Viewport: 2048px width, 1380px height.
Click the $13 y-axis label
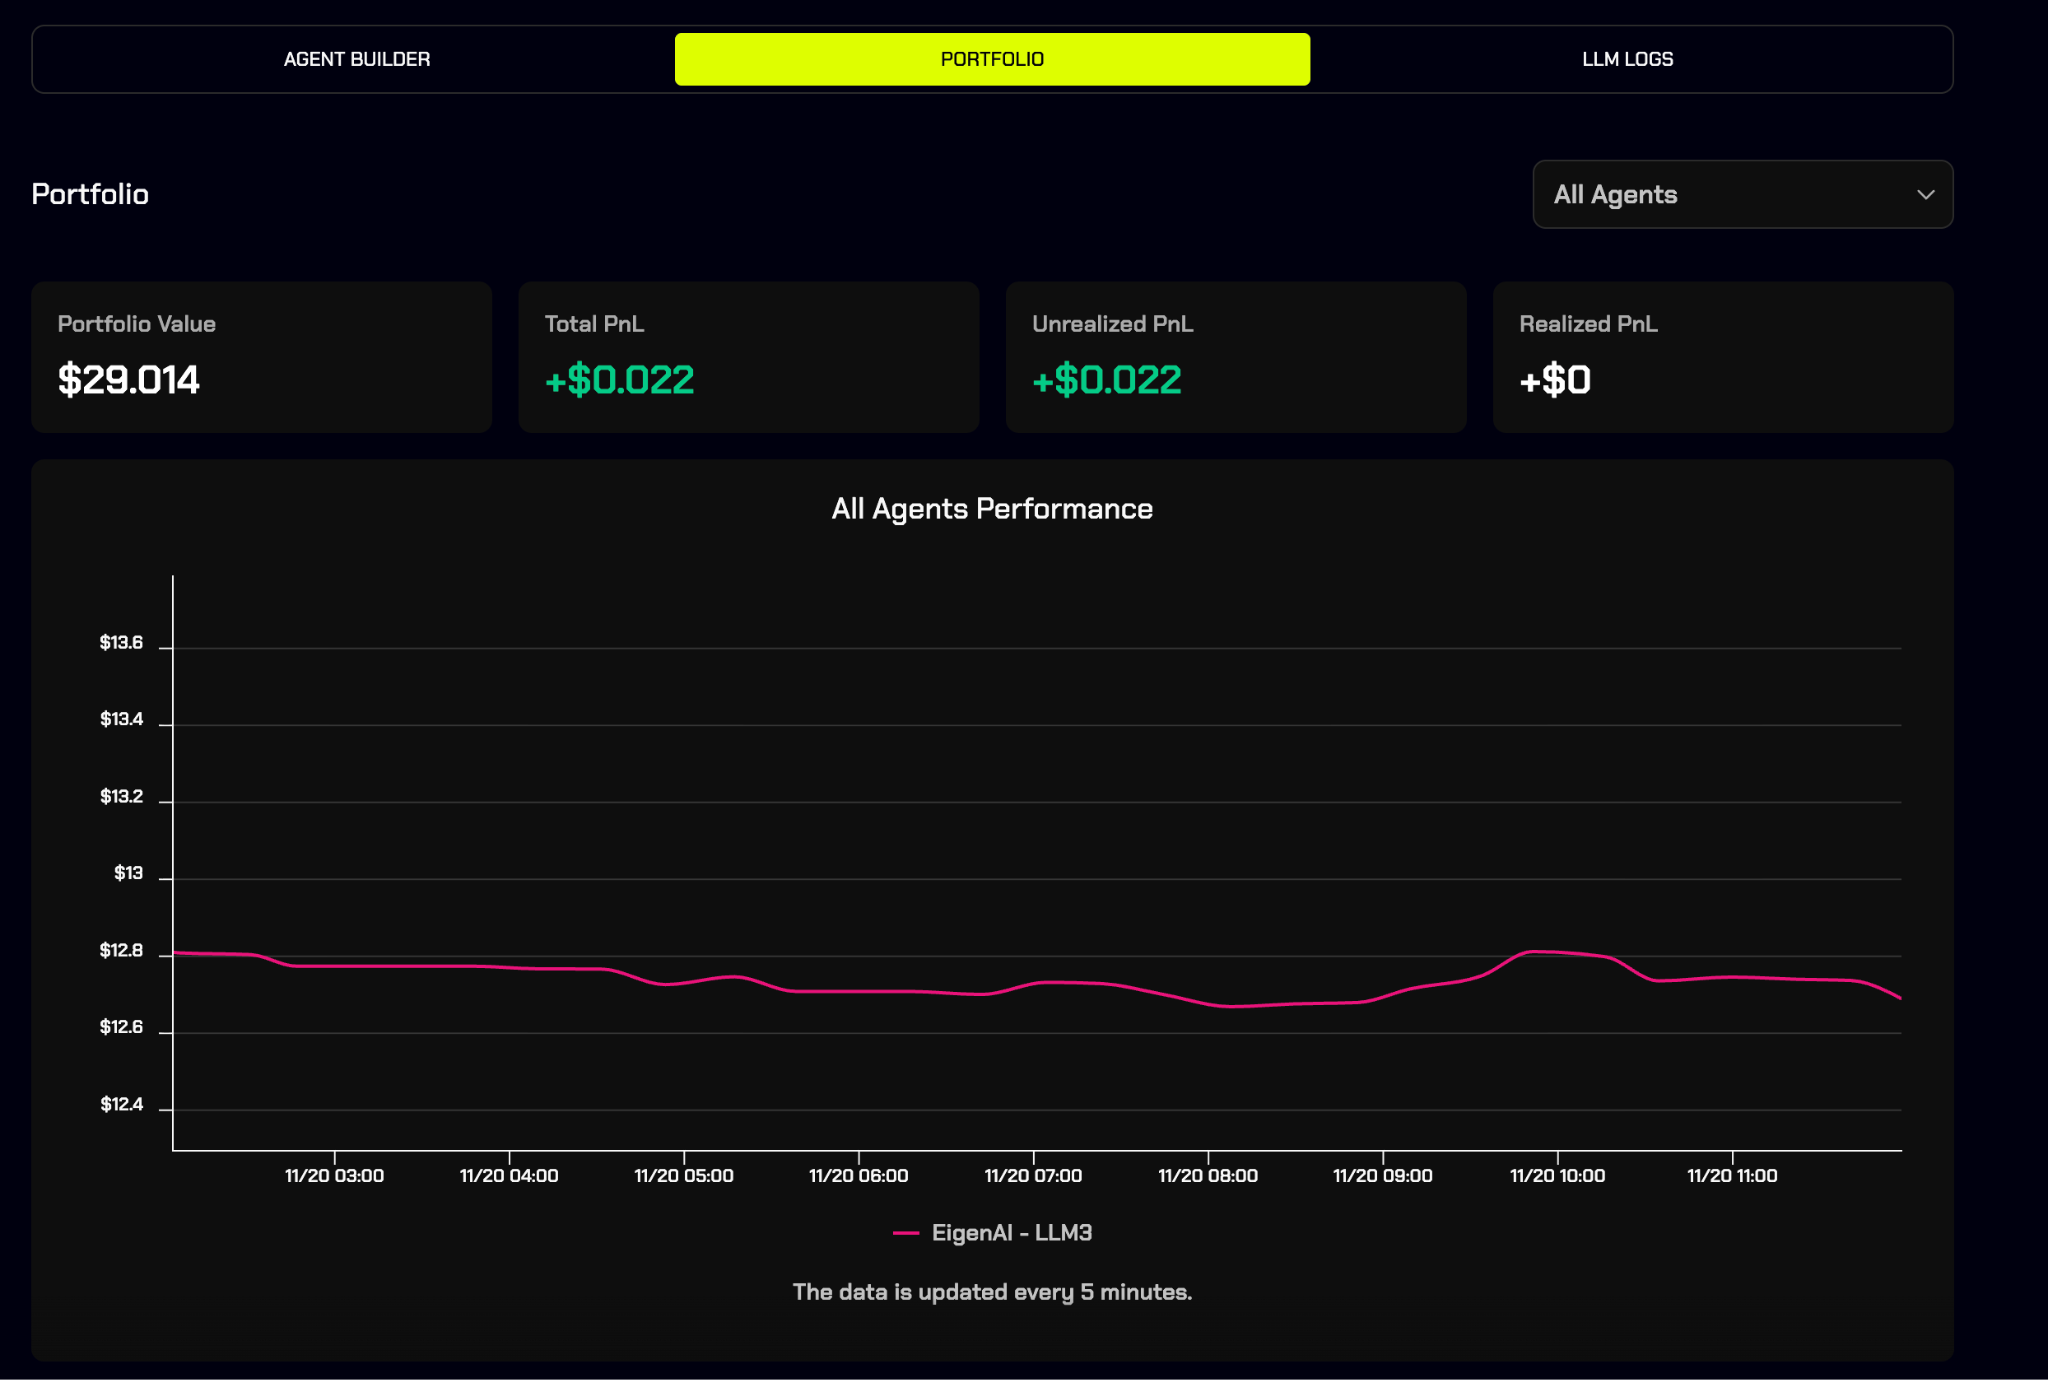click(128, 874)
